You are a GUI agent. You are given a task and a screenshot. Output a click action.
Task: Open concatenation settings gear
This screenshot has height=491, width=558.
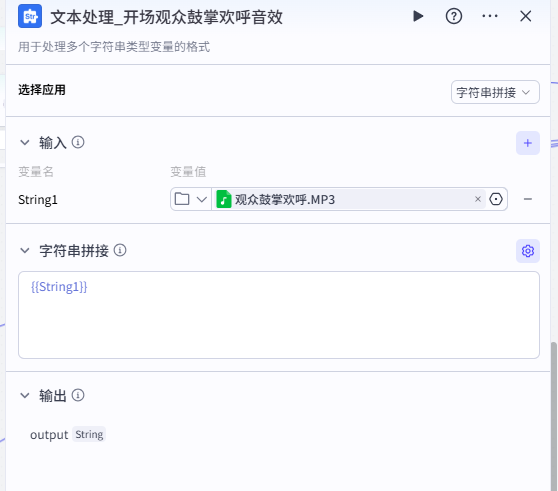(x=528, y=251)
